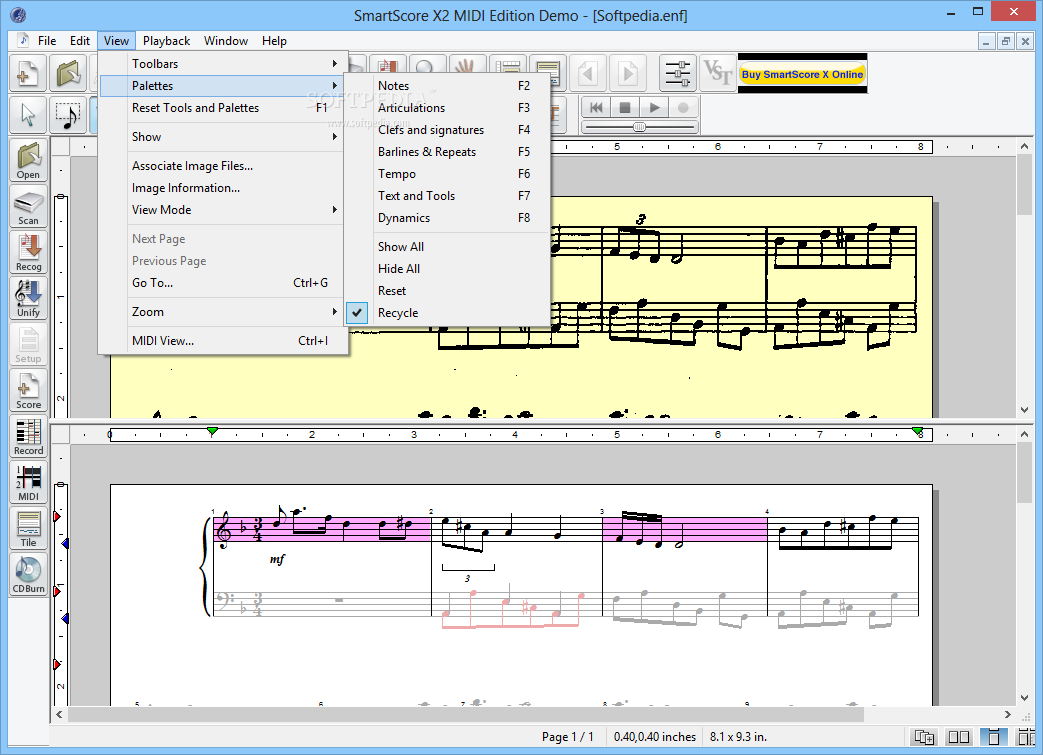This screenshot has width=1043, height=755.
Task: Click the right green triangle marker on the lower ruler
Action: click(x=917, y=432)
